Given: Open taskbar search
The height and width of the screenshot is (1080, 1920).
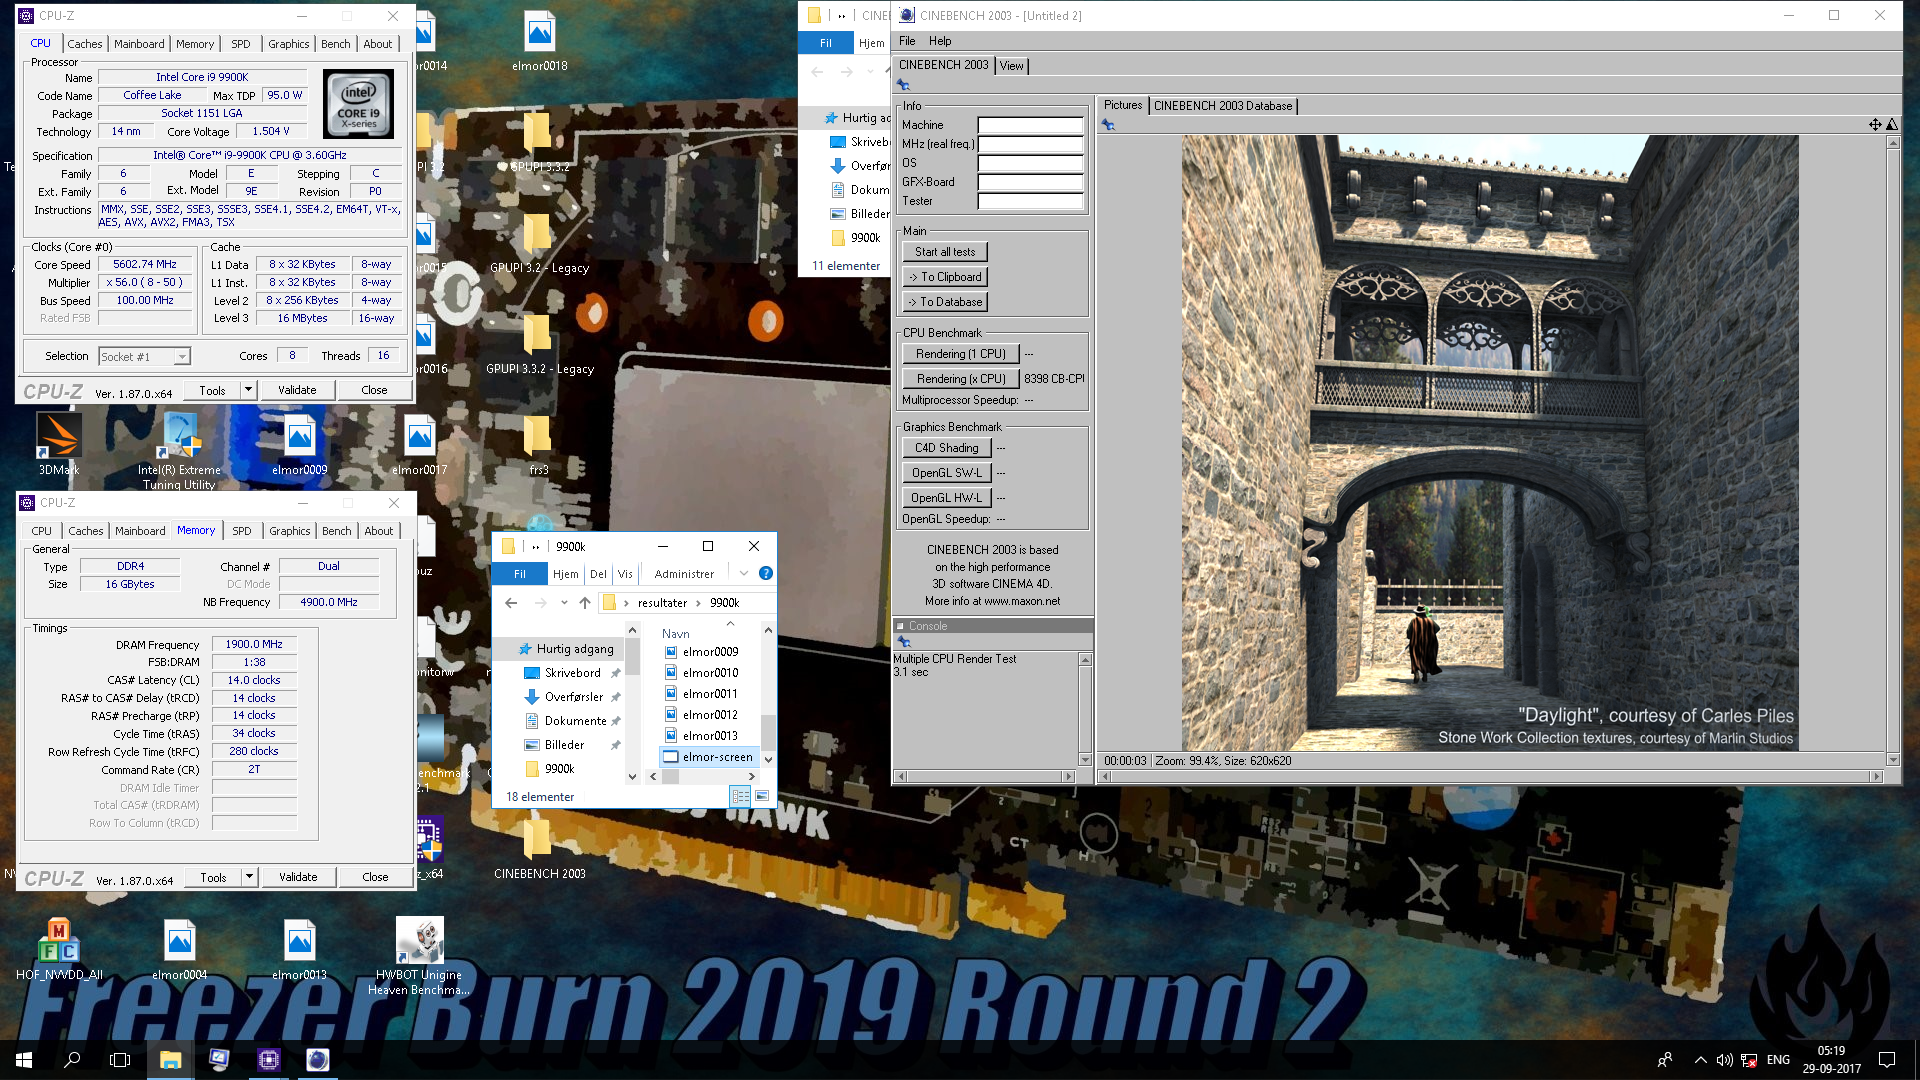Looking at the screenshot, I should click(72, 1060).
